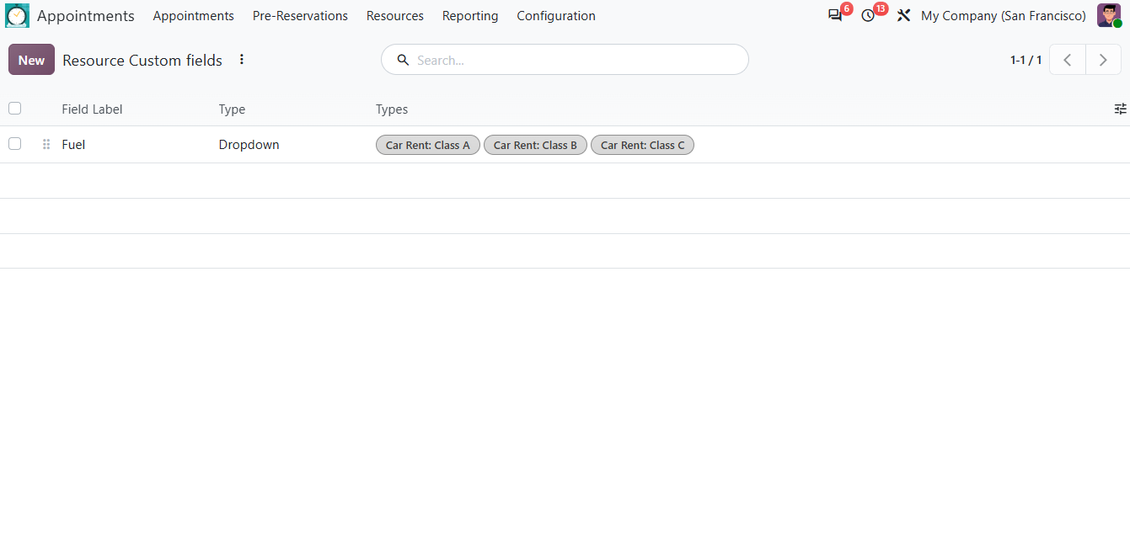Open the optional columns adjust icon
Viewport: 1130px width, 549px height.
pos(1120,109)
